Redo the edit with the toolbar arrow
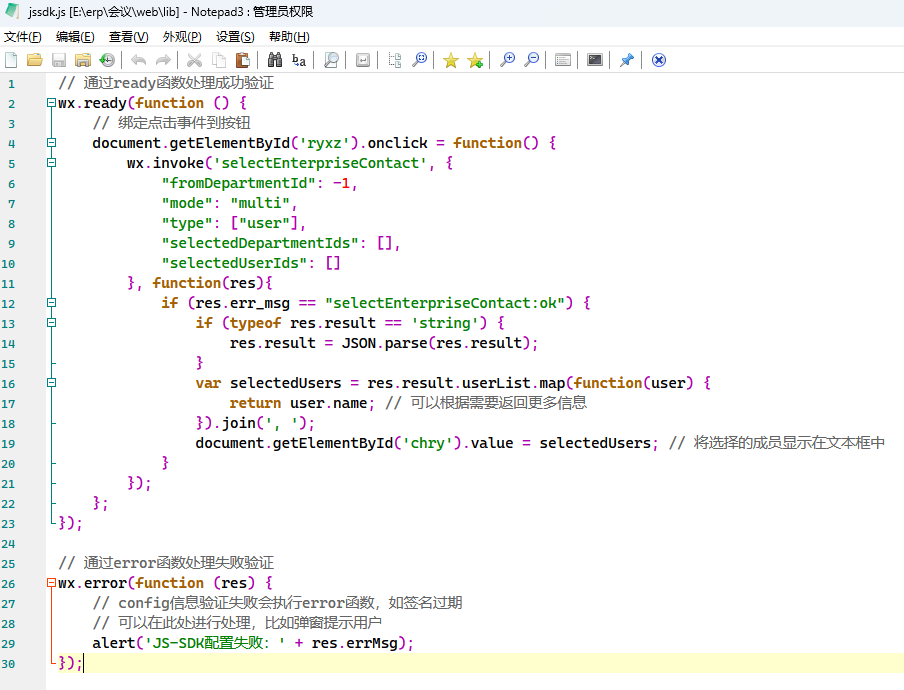 click(163, 60)
